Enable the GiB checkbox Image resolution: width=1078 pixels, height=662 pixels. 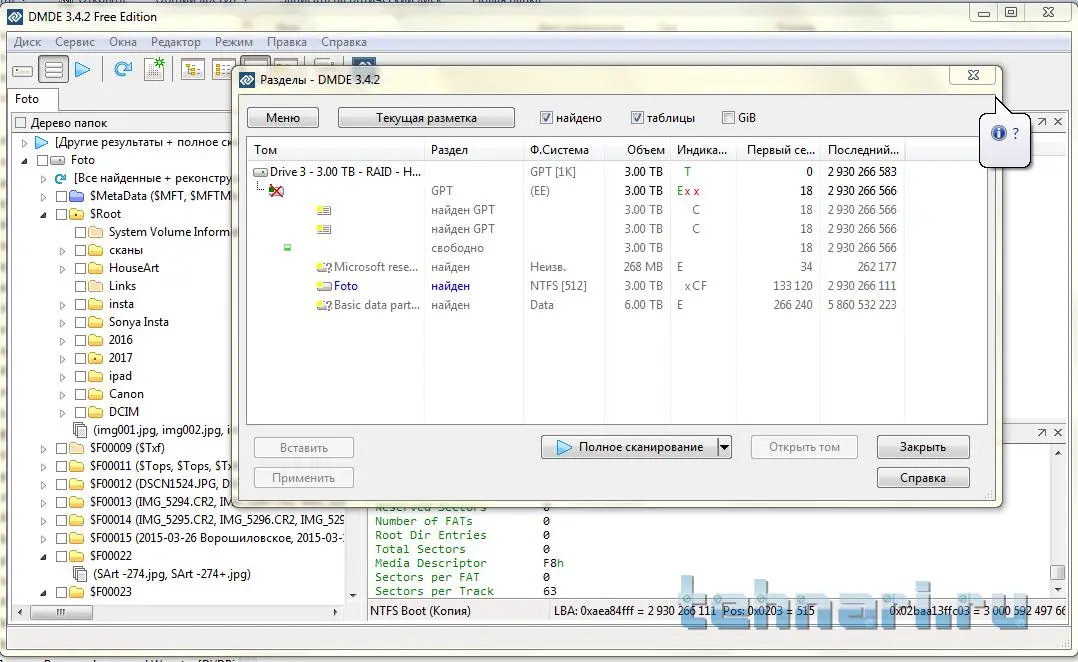point(728,118)
